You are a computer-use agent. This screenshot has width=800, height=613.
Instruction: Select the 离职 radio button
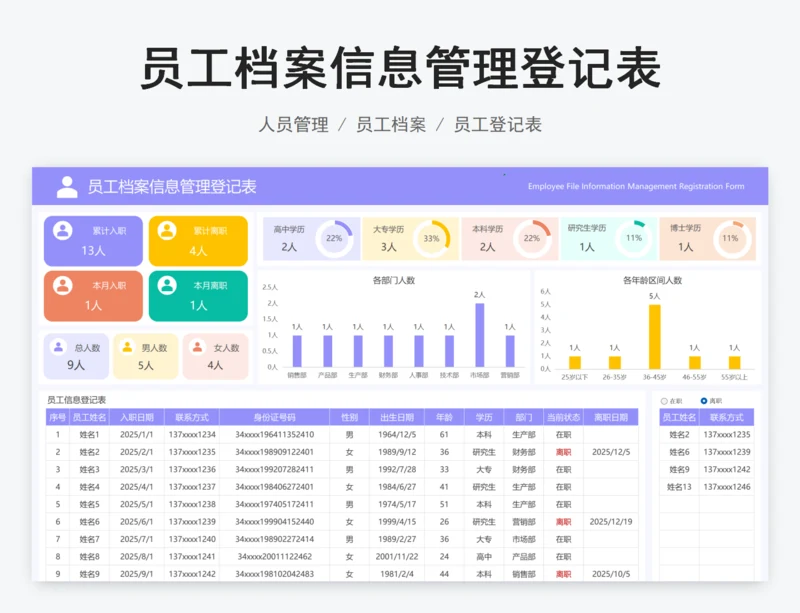coord(704,401)
